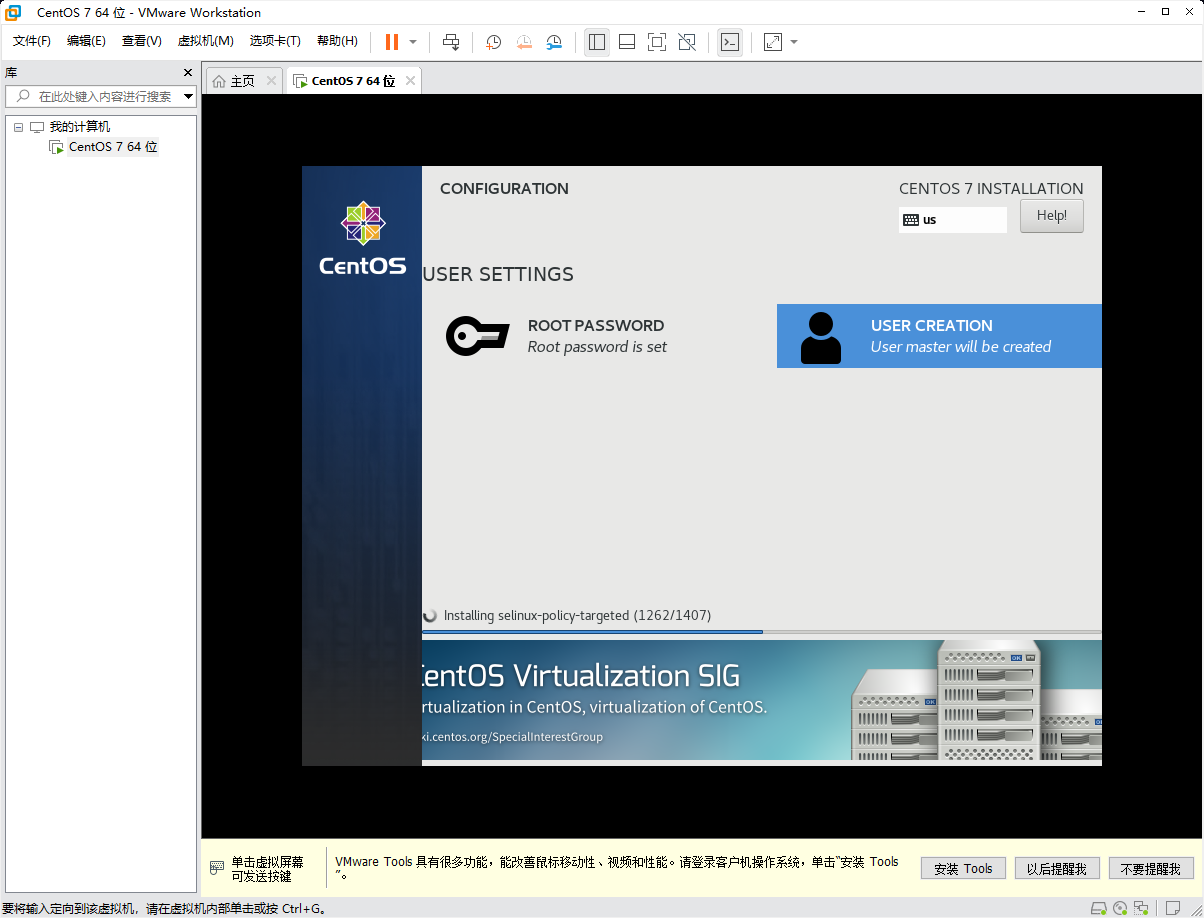
Task: Switch to the CentOS 7 64 位 tab
Action: 353,81
